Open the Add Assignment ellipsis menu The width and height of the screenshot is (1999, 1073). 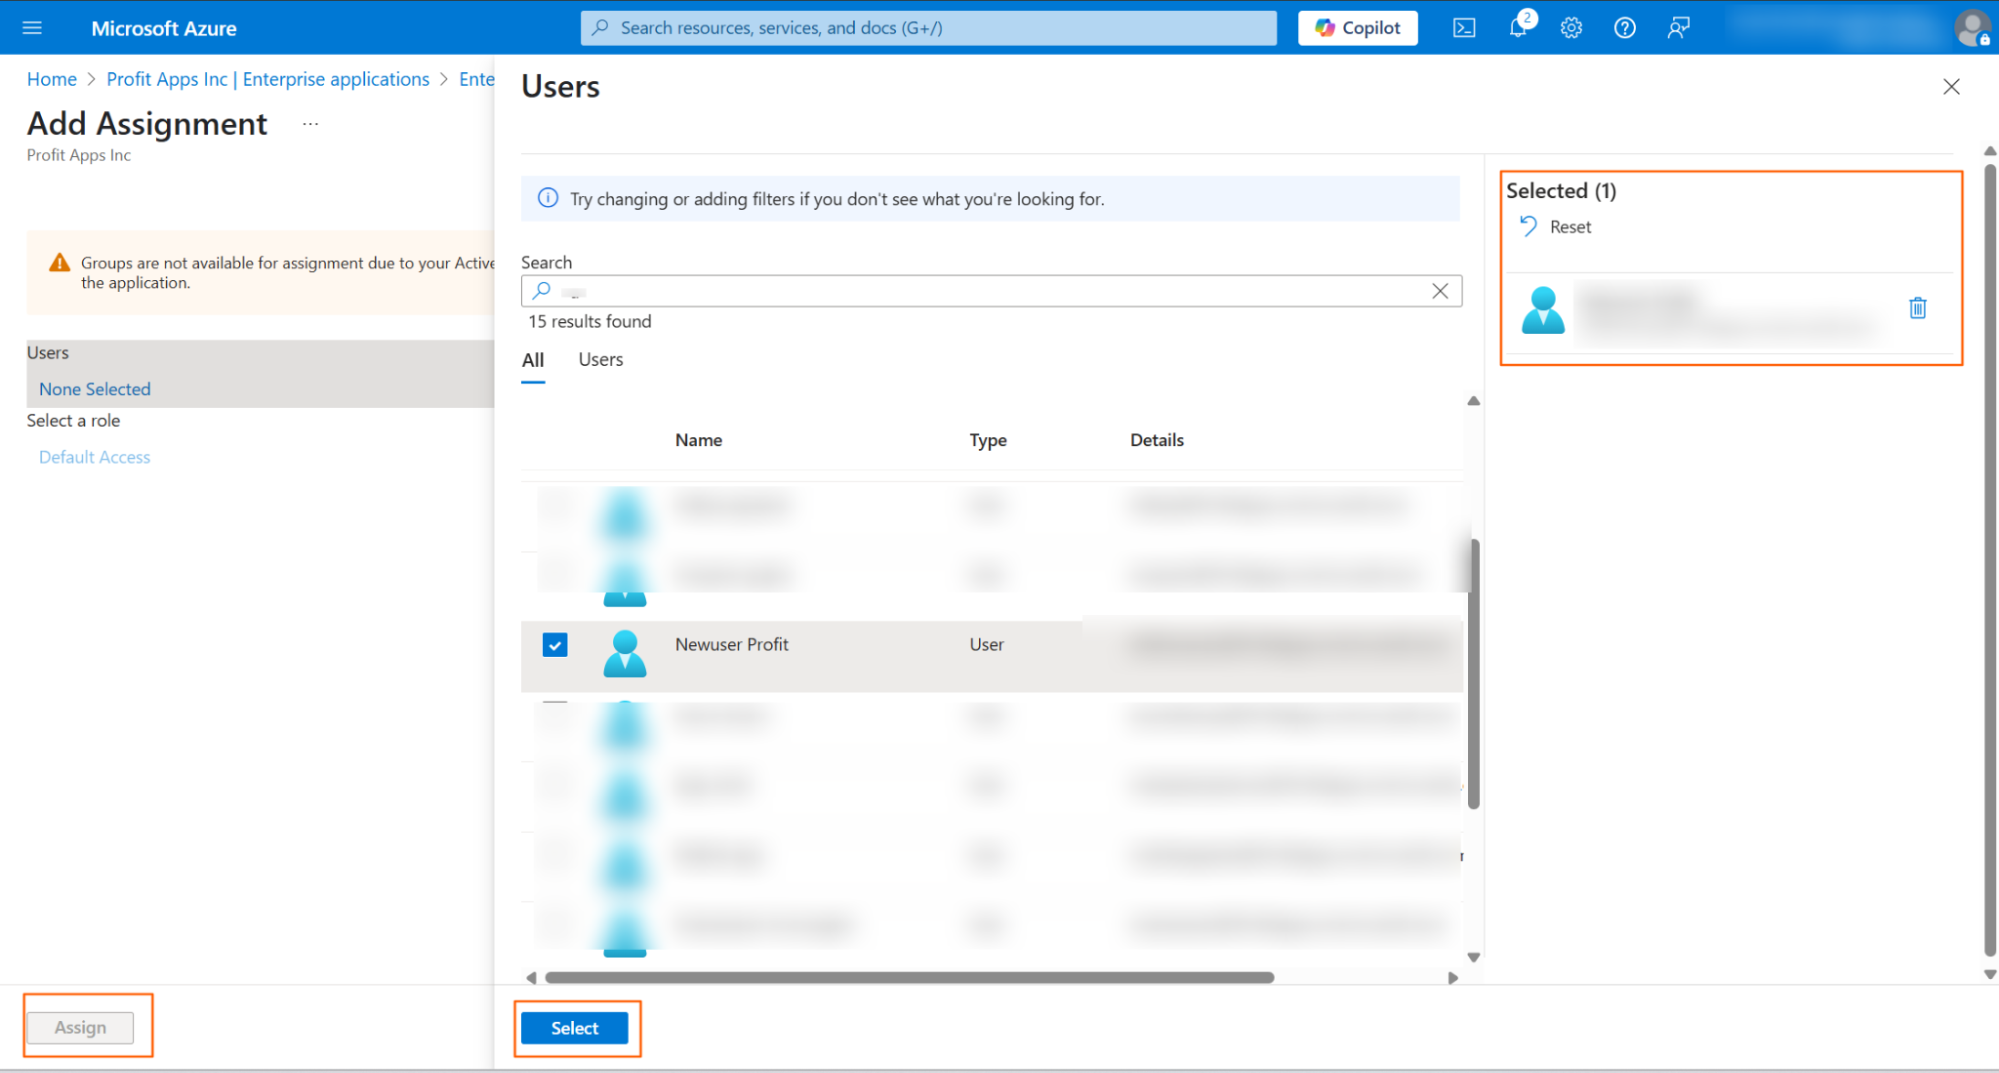(311, 124)
